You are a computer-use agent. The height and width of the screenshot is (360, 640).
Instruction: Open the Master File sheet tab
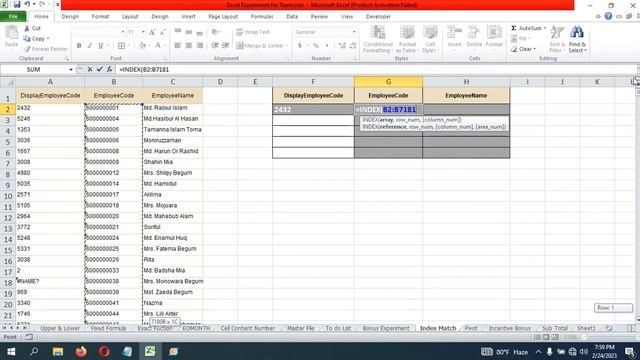(301, 328)
